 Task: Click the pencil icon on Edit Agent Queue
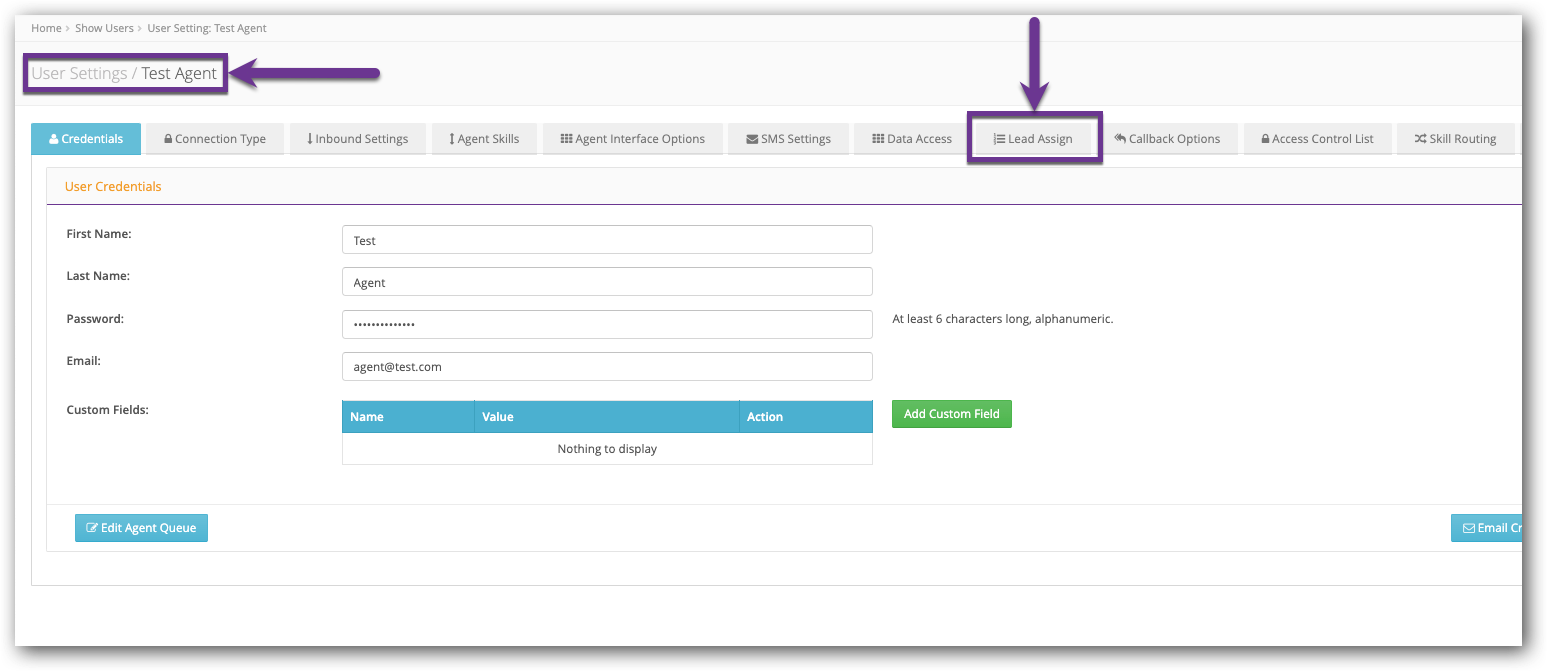click(x=92, y=527)
